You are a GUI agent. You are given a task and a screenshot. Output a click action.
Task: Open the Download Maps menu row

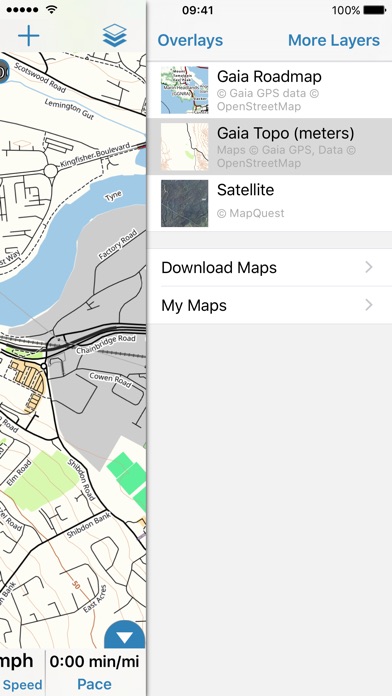(x=269, y=268)
